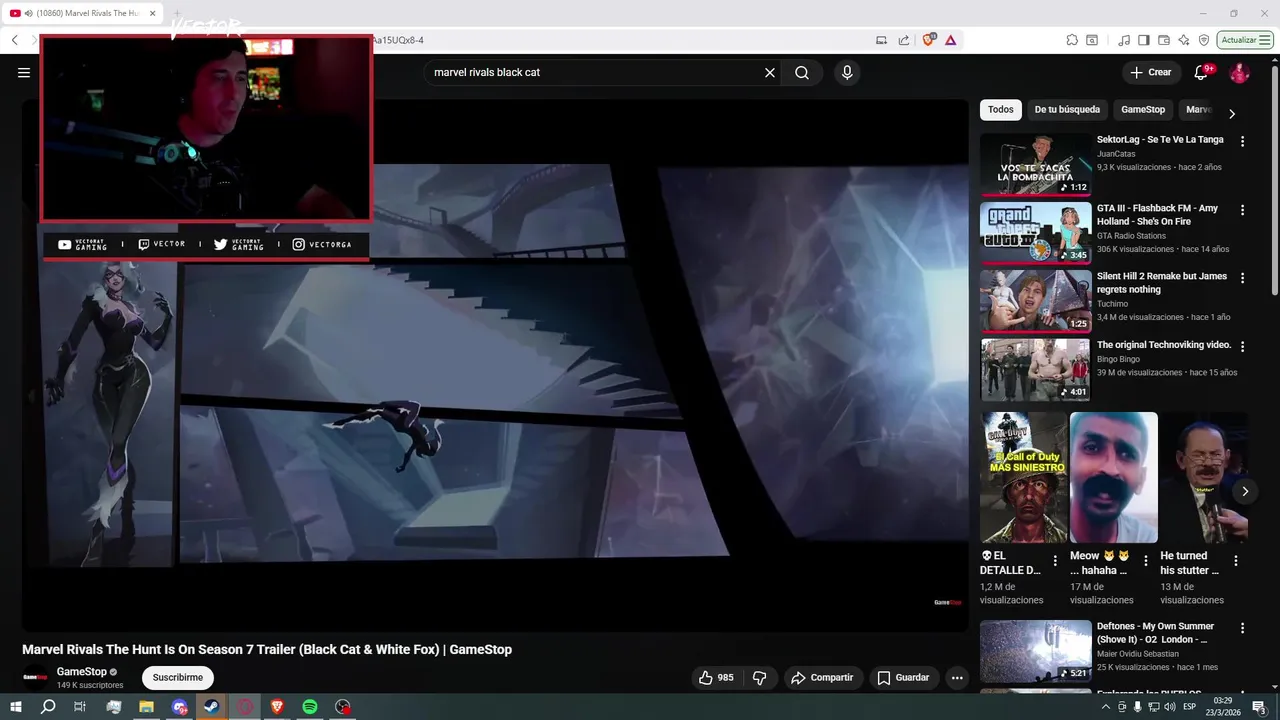Open the more actions ellipsis under video
This screenshot has width=1280, height=720.
[957, 678]
